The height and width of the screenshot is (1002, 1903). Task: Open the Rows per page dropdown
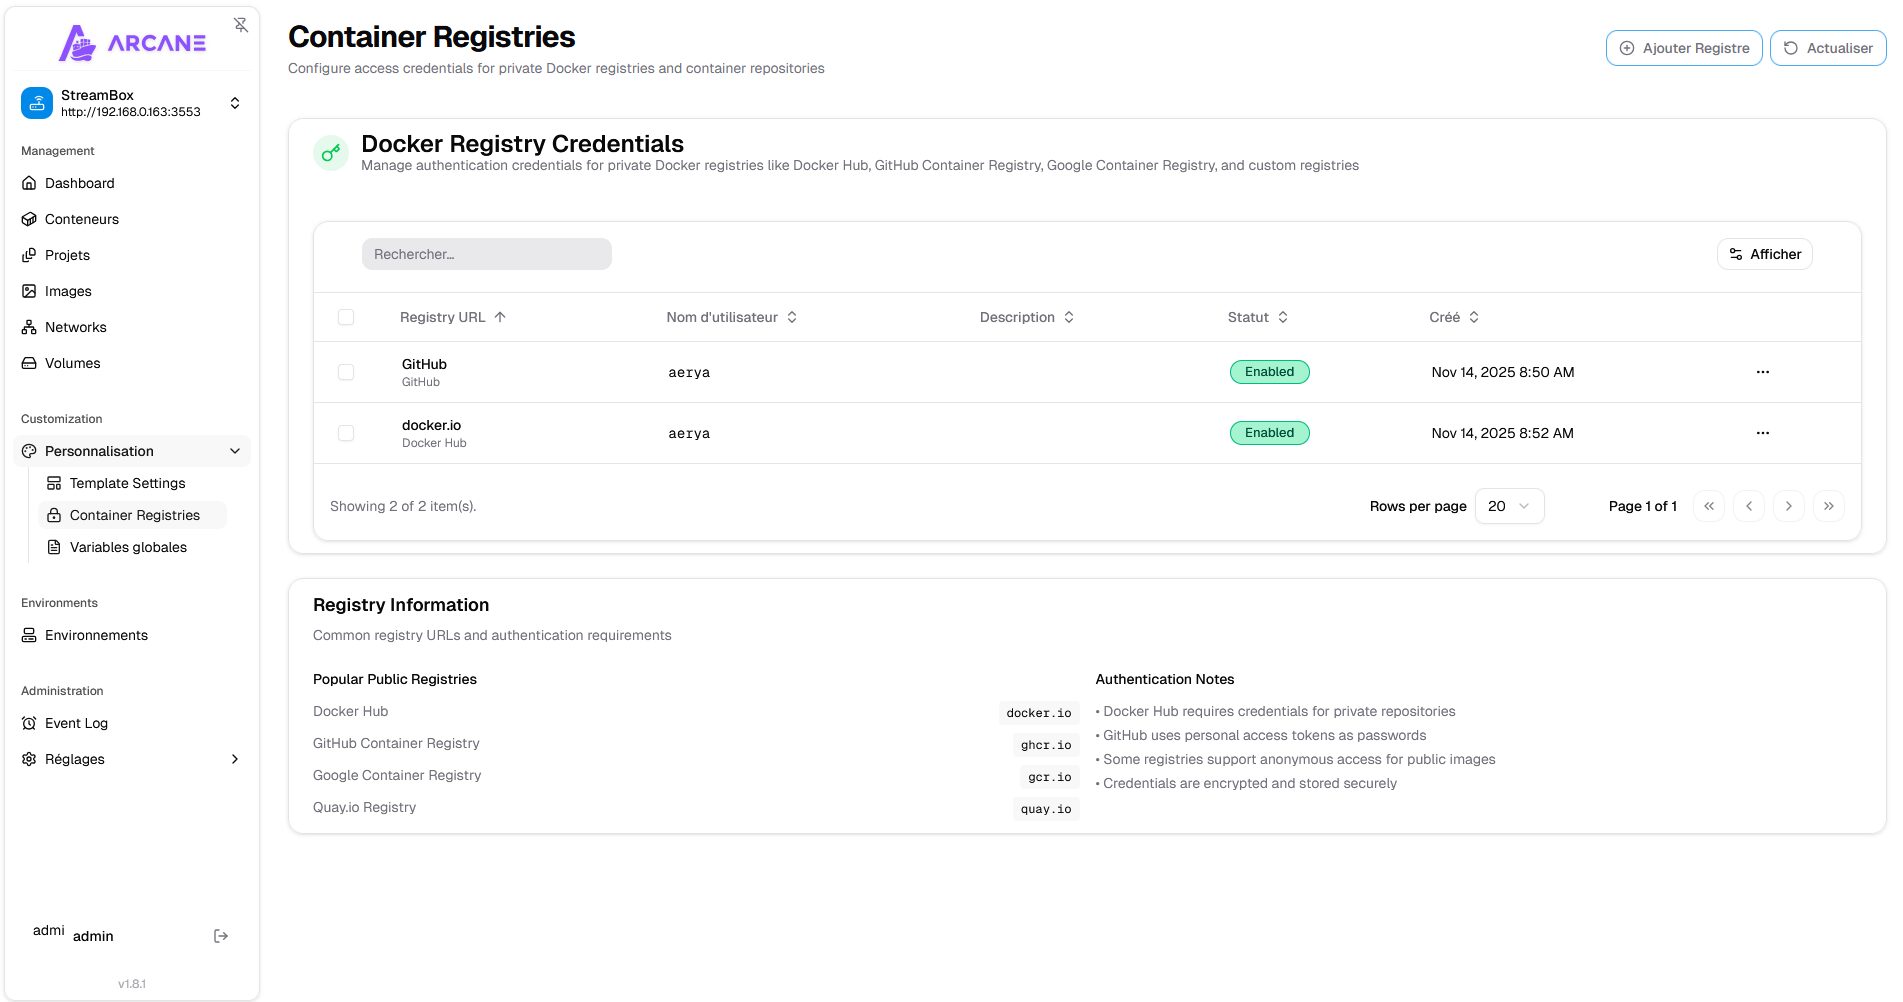pos(1510,506)
